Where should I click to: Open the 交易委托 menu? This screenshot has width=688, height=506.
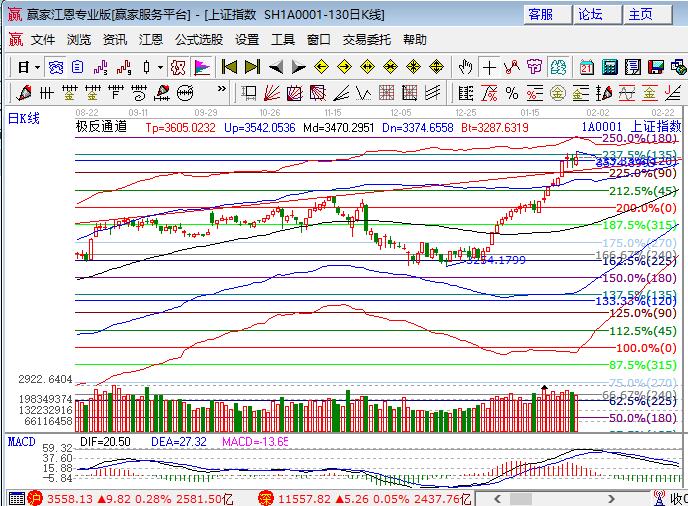click(366, 40)
